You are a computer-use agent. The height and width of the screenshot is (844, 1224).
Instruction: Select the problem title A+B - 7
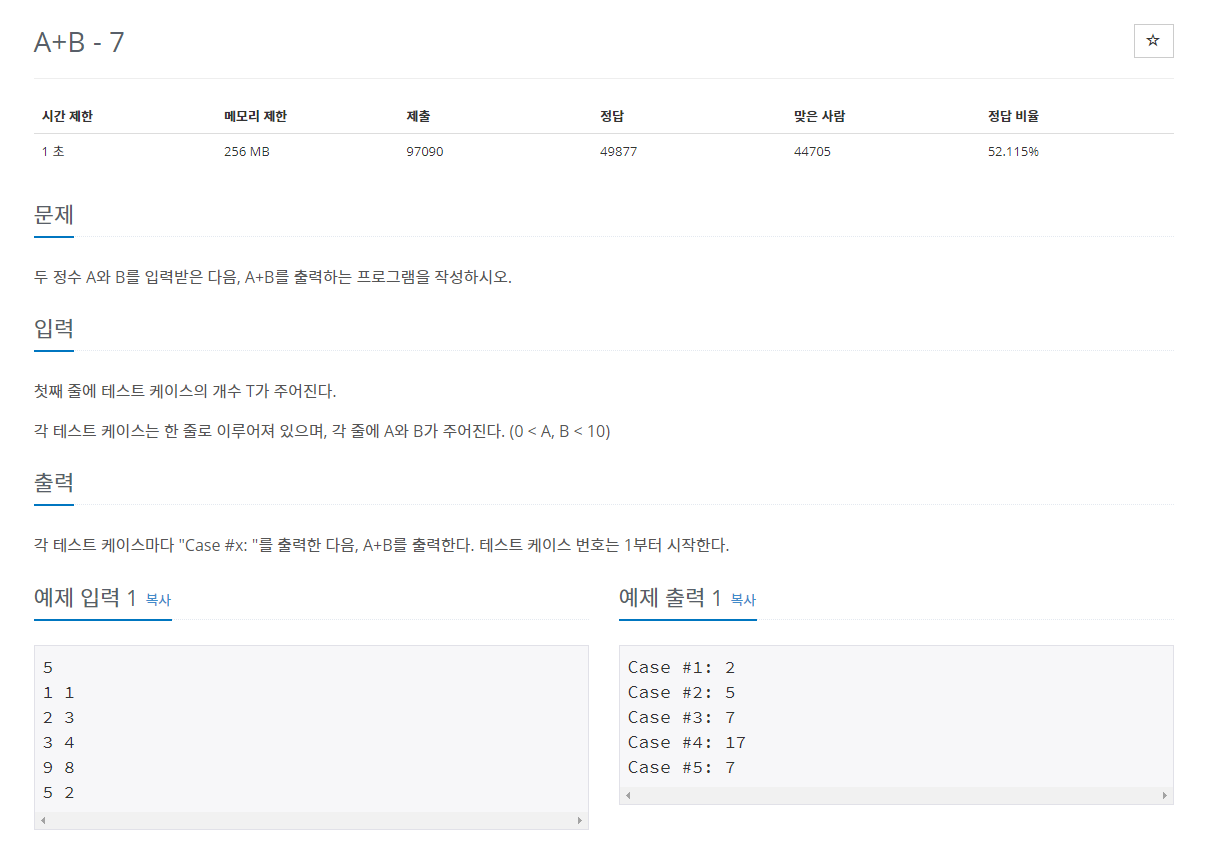tap(81, 42)
